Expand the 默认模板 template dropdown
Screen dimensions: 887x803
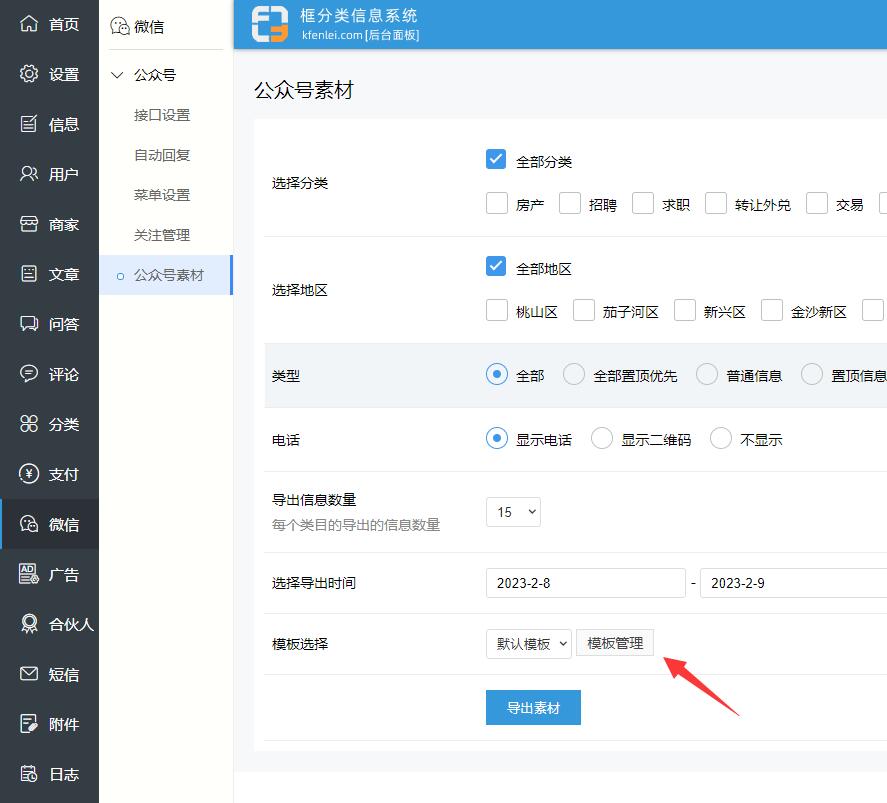tap(529, 643)
